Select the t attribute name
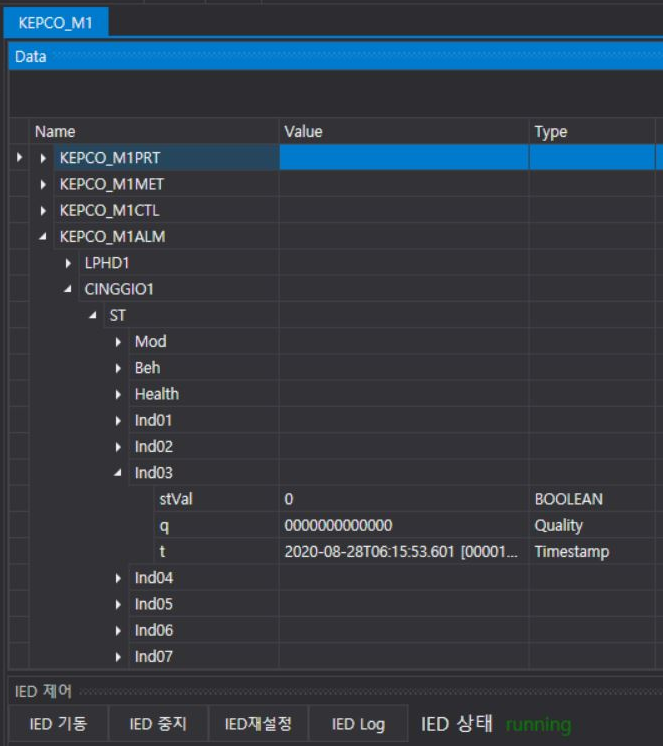The width and height of the screenshot is (663, 746). pos(162,551)
